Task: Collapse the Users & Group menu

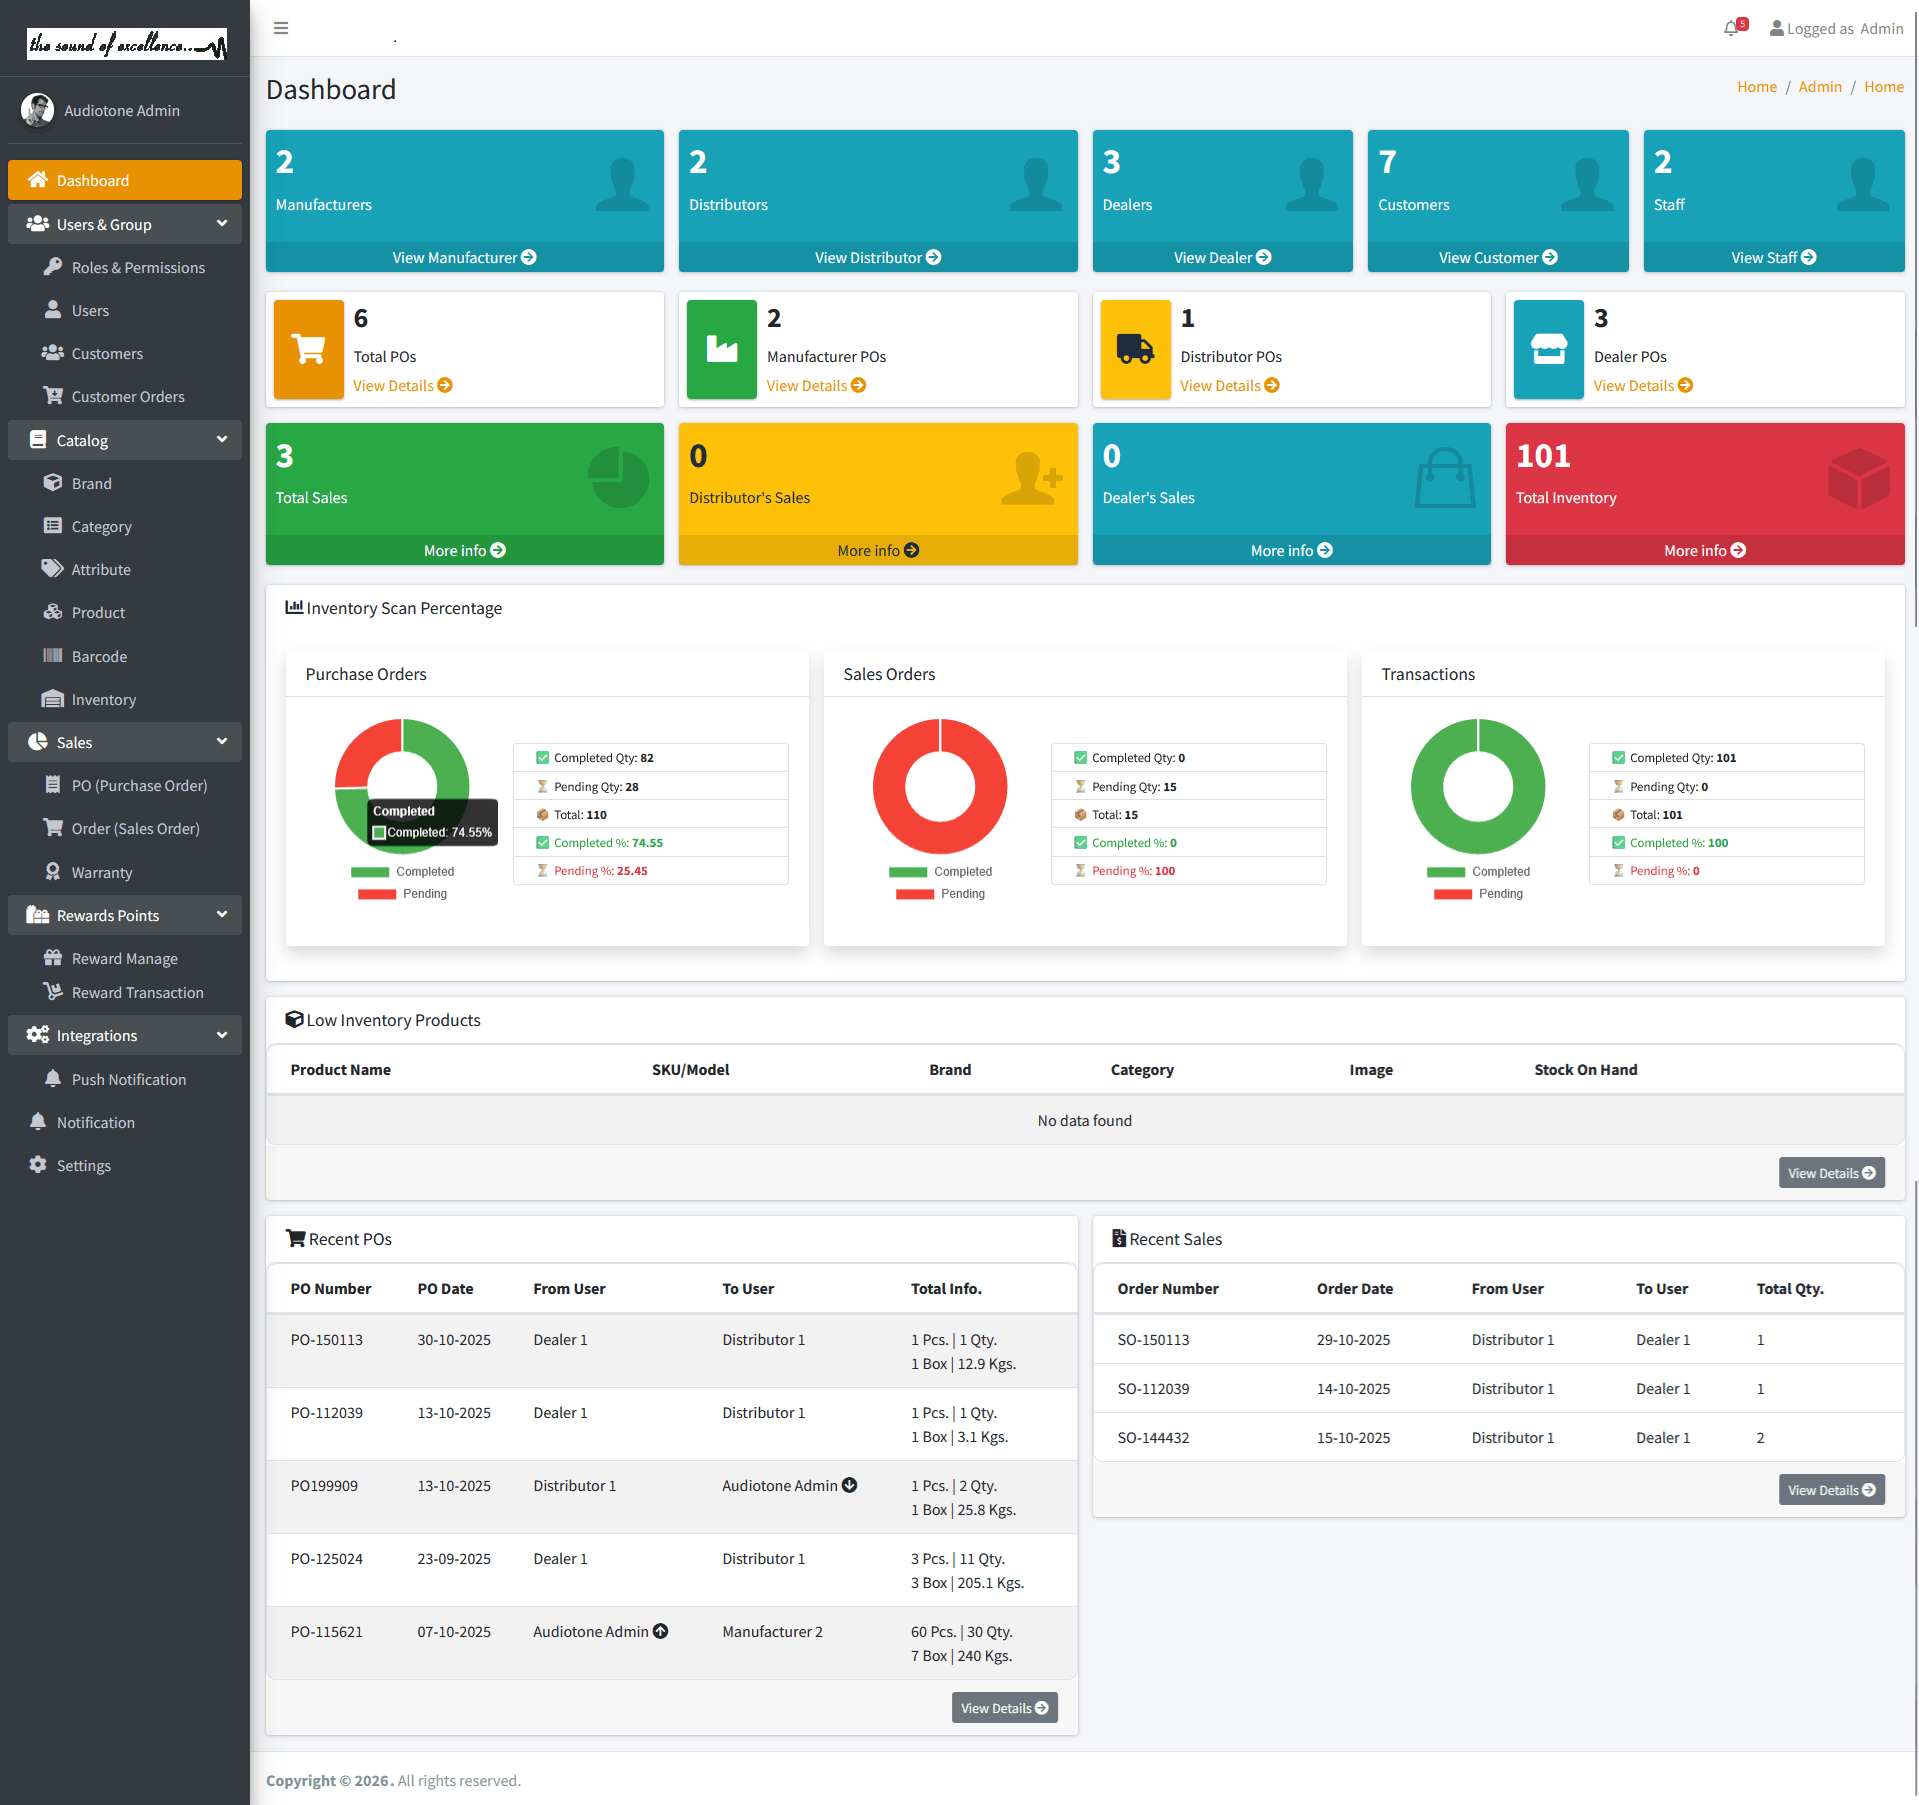Action: [125, 224]
